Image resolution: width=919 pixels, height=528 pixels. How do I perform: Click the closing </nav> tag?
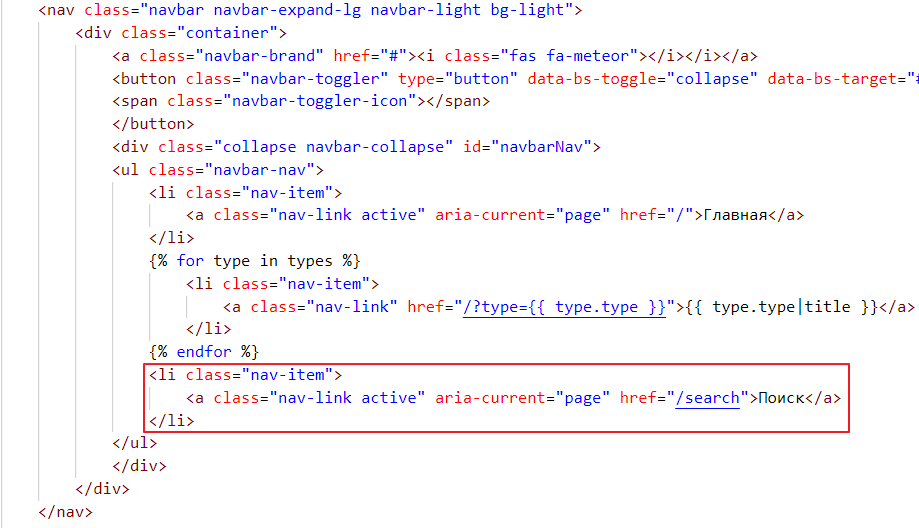65,512
